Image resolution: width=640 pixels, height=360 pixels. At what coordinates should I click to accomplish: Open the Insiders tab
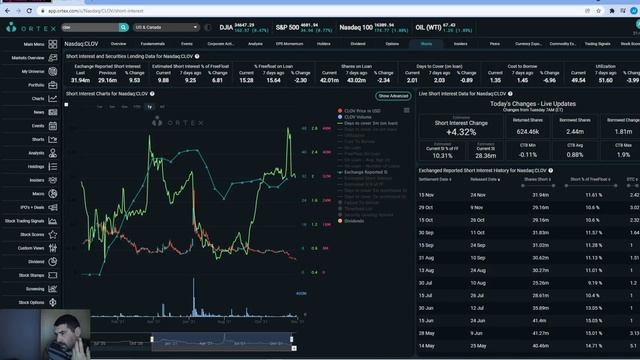(x=460, y=44)
